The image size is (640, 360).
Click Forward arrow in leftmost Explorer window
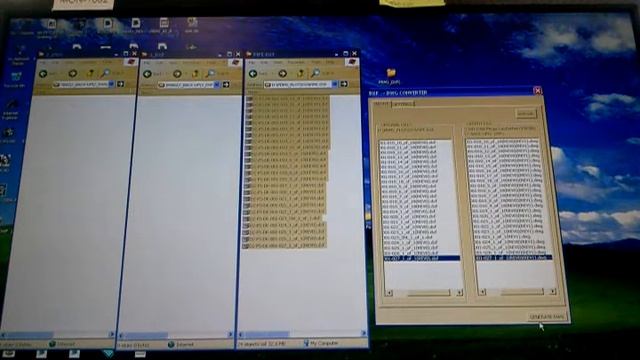[73, 73]
